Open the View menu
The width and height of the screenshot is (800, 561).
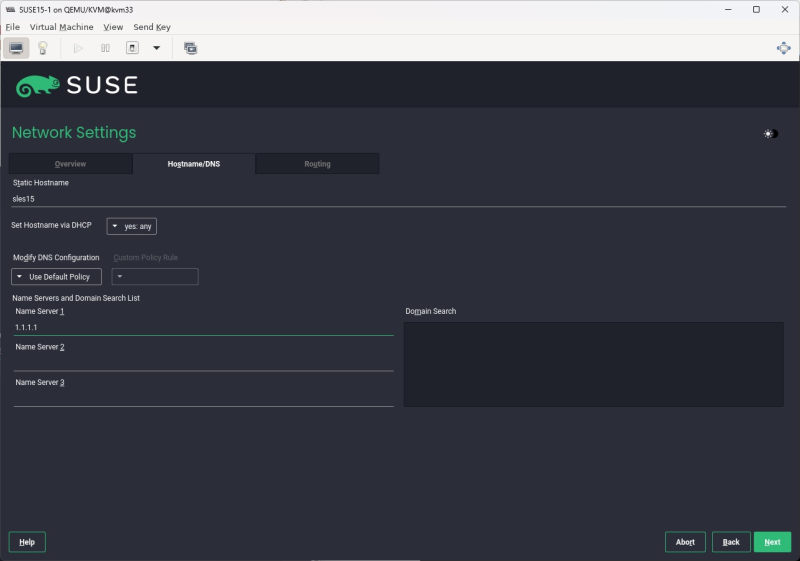pyautogui.click(x=113, y=27)
